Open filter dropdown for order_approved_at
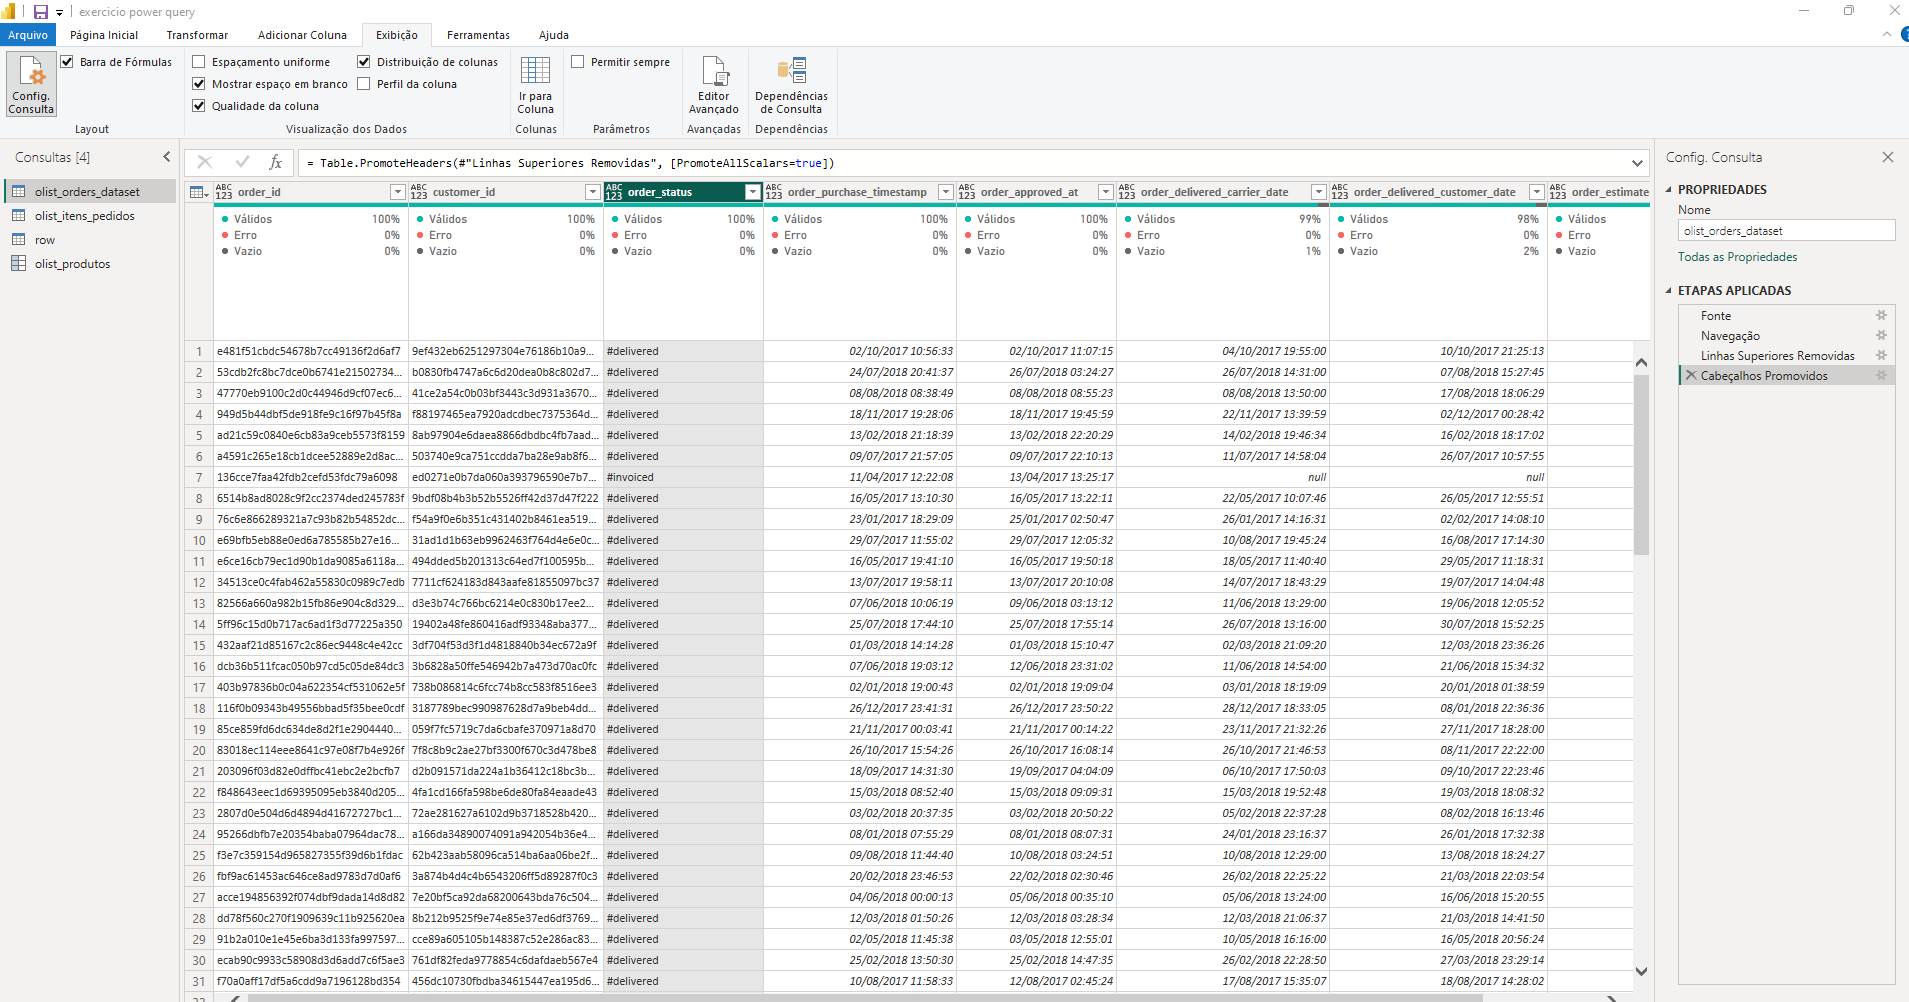Screen dimensions: 1909x1002 tap(1105, 192)
